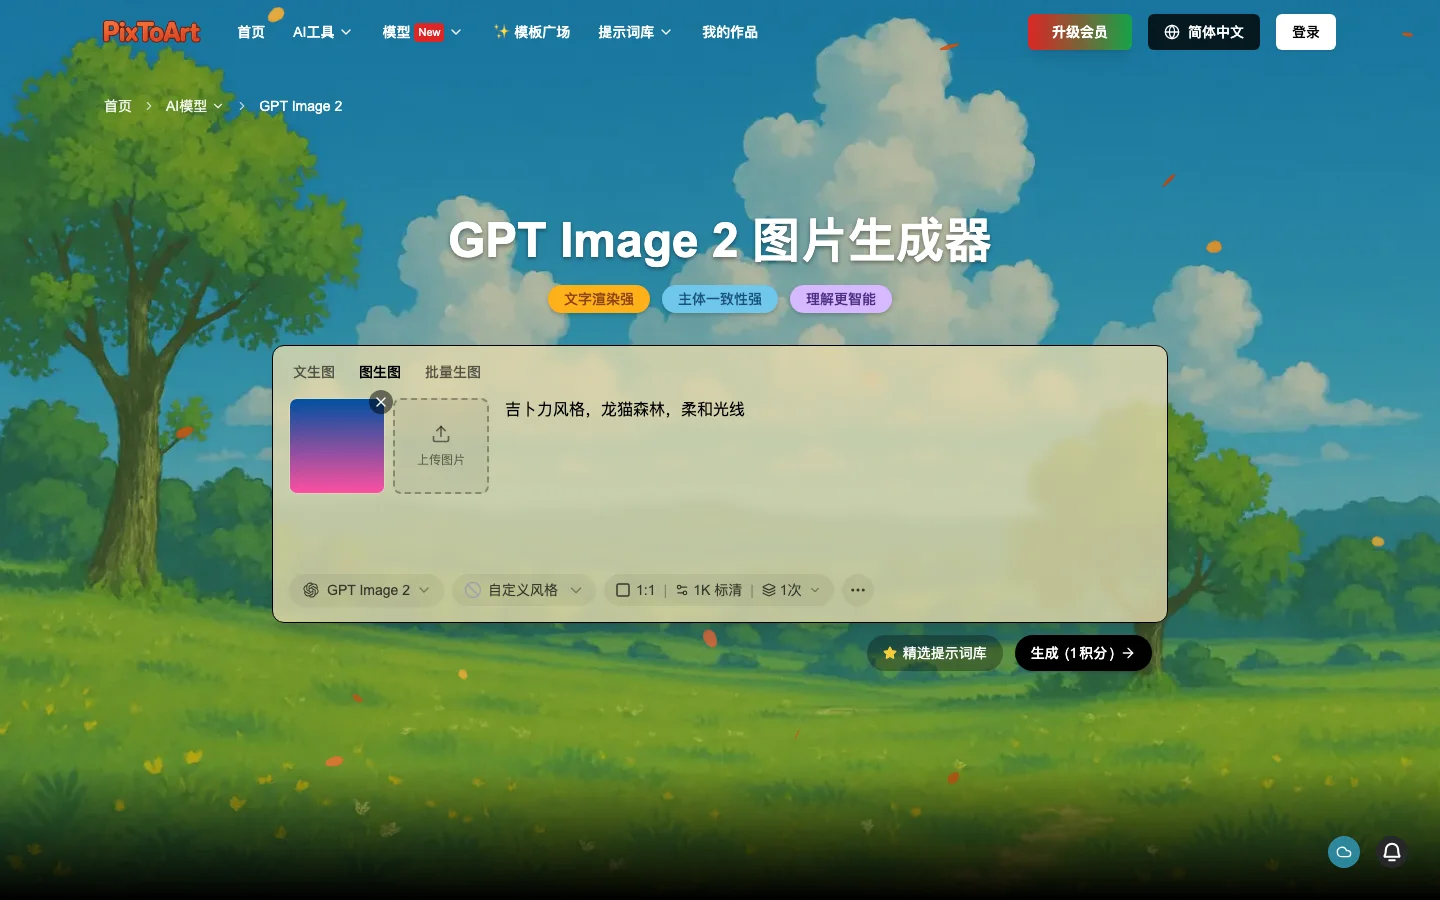This screenshot has width=1440, height=900.
Task: Remove the uploaded gradient image
Action: click(381, 402)
